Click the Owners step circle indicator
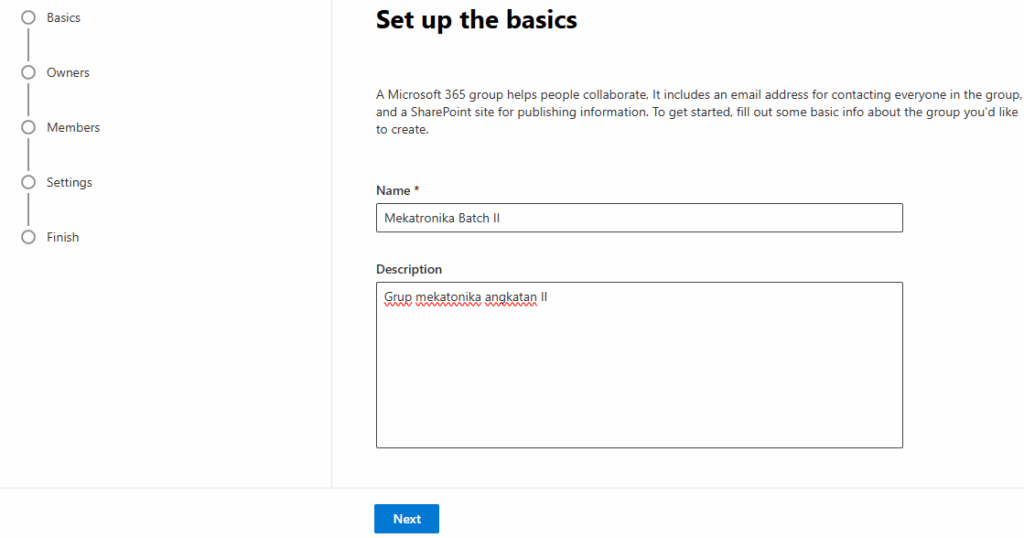The height and width of the screenshot is (538, 1024). (28, 73)
